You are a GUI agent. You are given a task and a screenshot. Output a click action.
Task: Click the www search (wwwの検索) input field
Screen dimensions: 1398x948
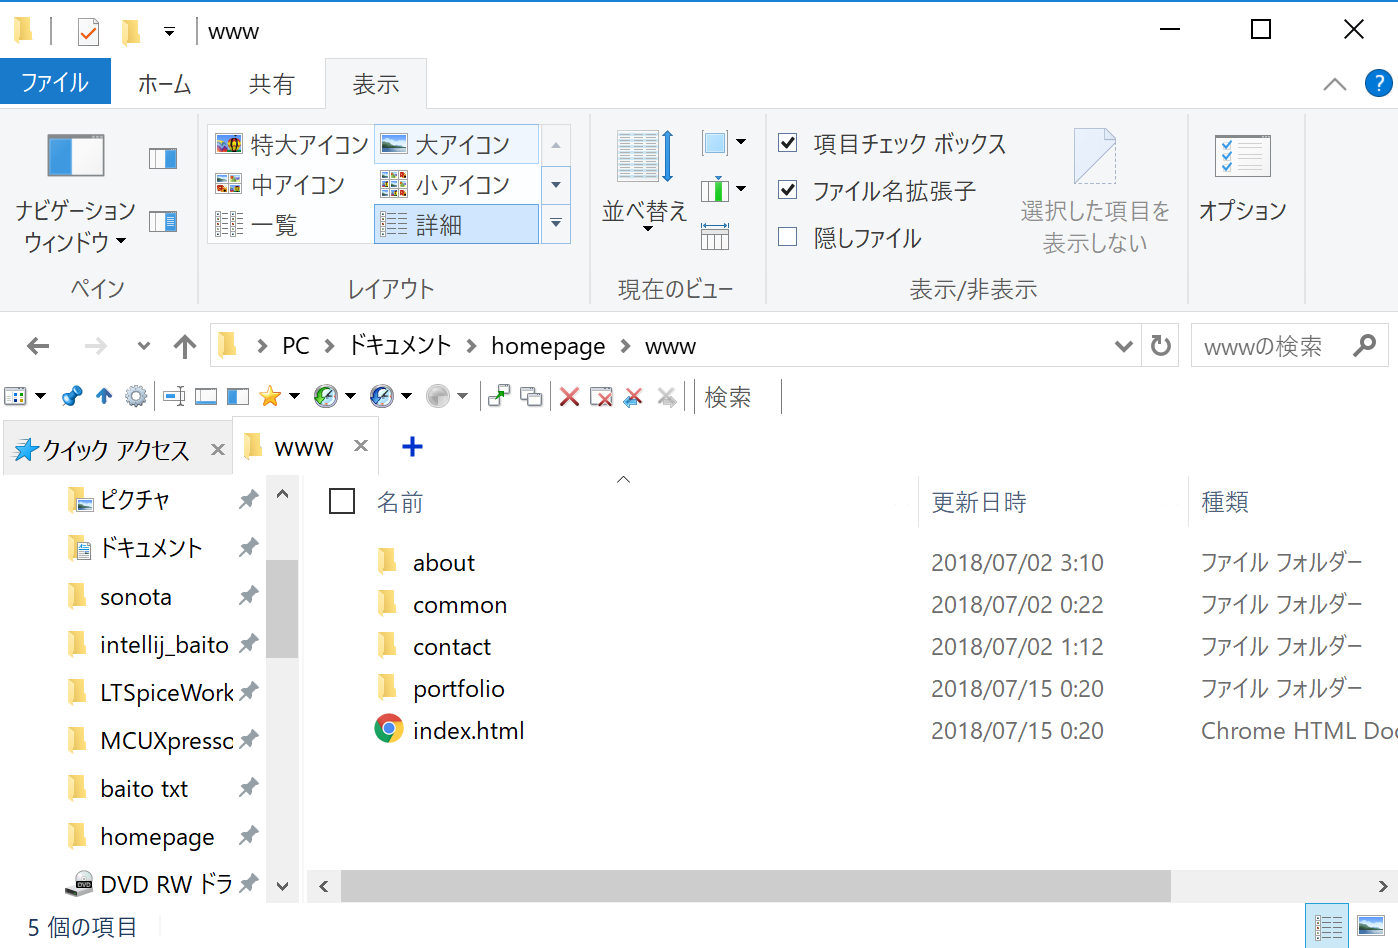pos(1270,347)
